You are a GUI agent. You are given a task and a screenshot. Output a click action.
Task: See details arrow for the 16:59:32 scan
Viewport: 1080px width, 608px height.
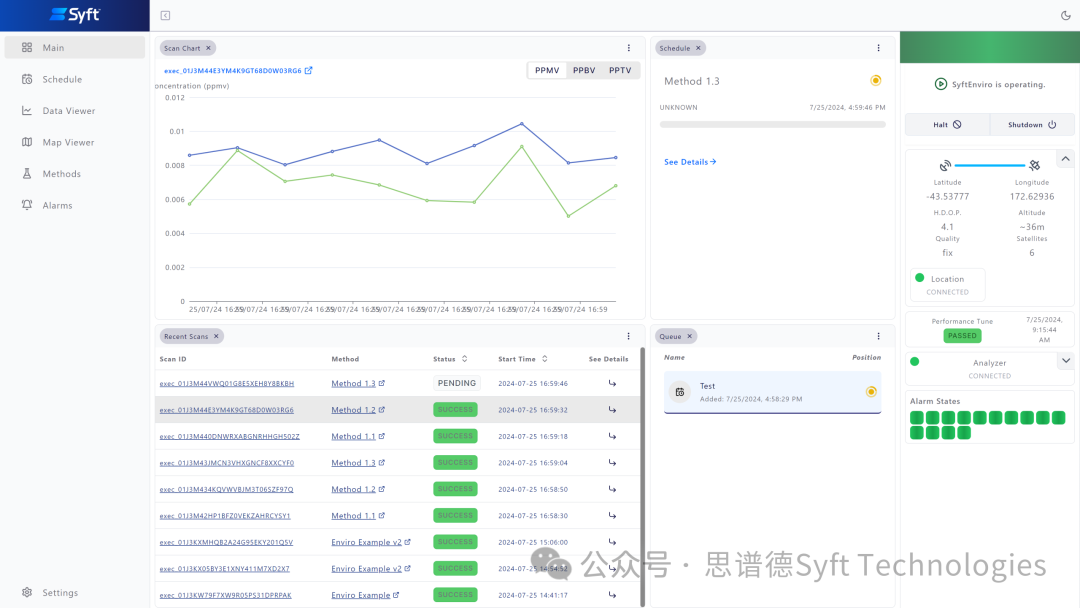click(x=612, y=410)
